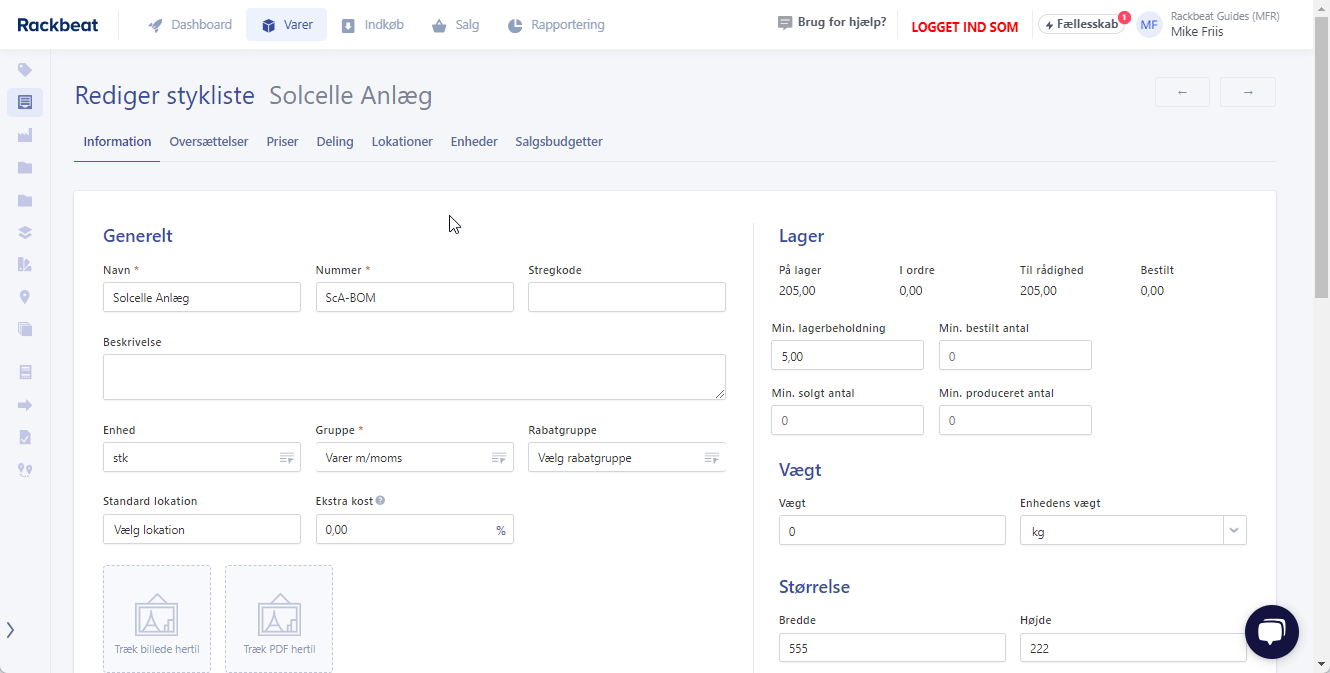Click the Min. bestilt antal field
Screen dimensions: 1330x673
click(x=1015, y=355)
